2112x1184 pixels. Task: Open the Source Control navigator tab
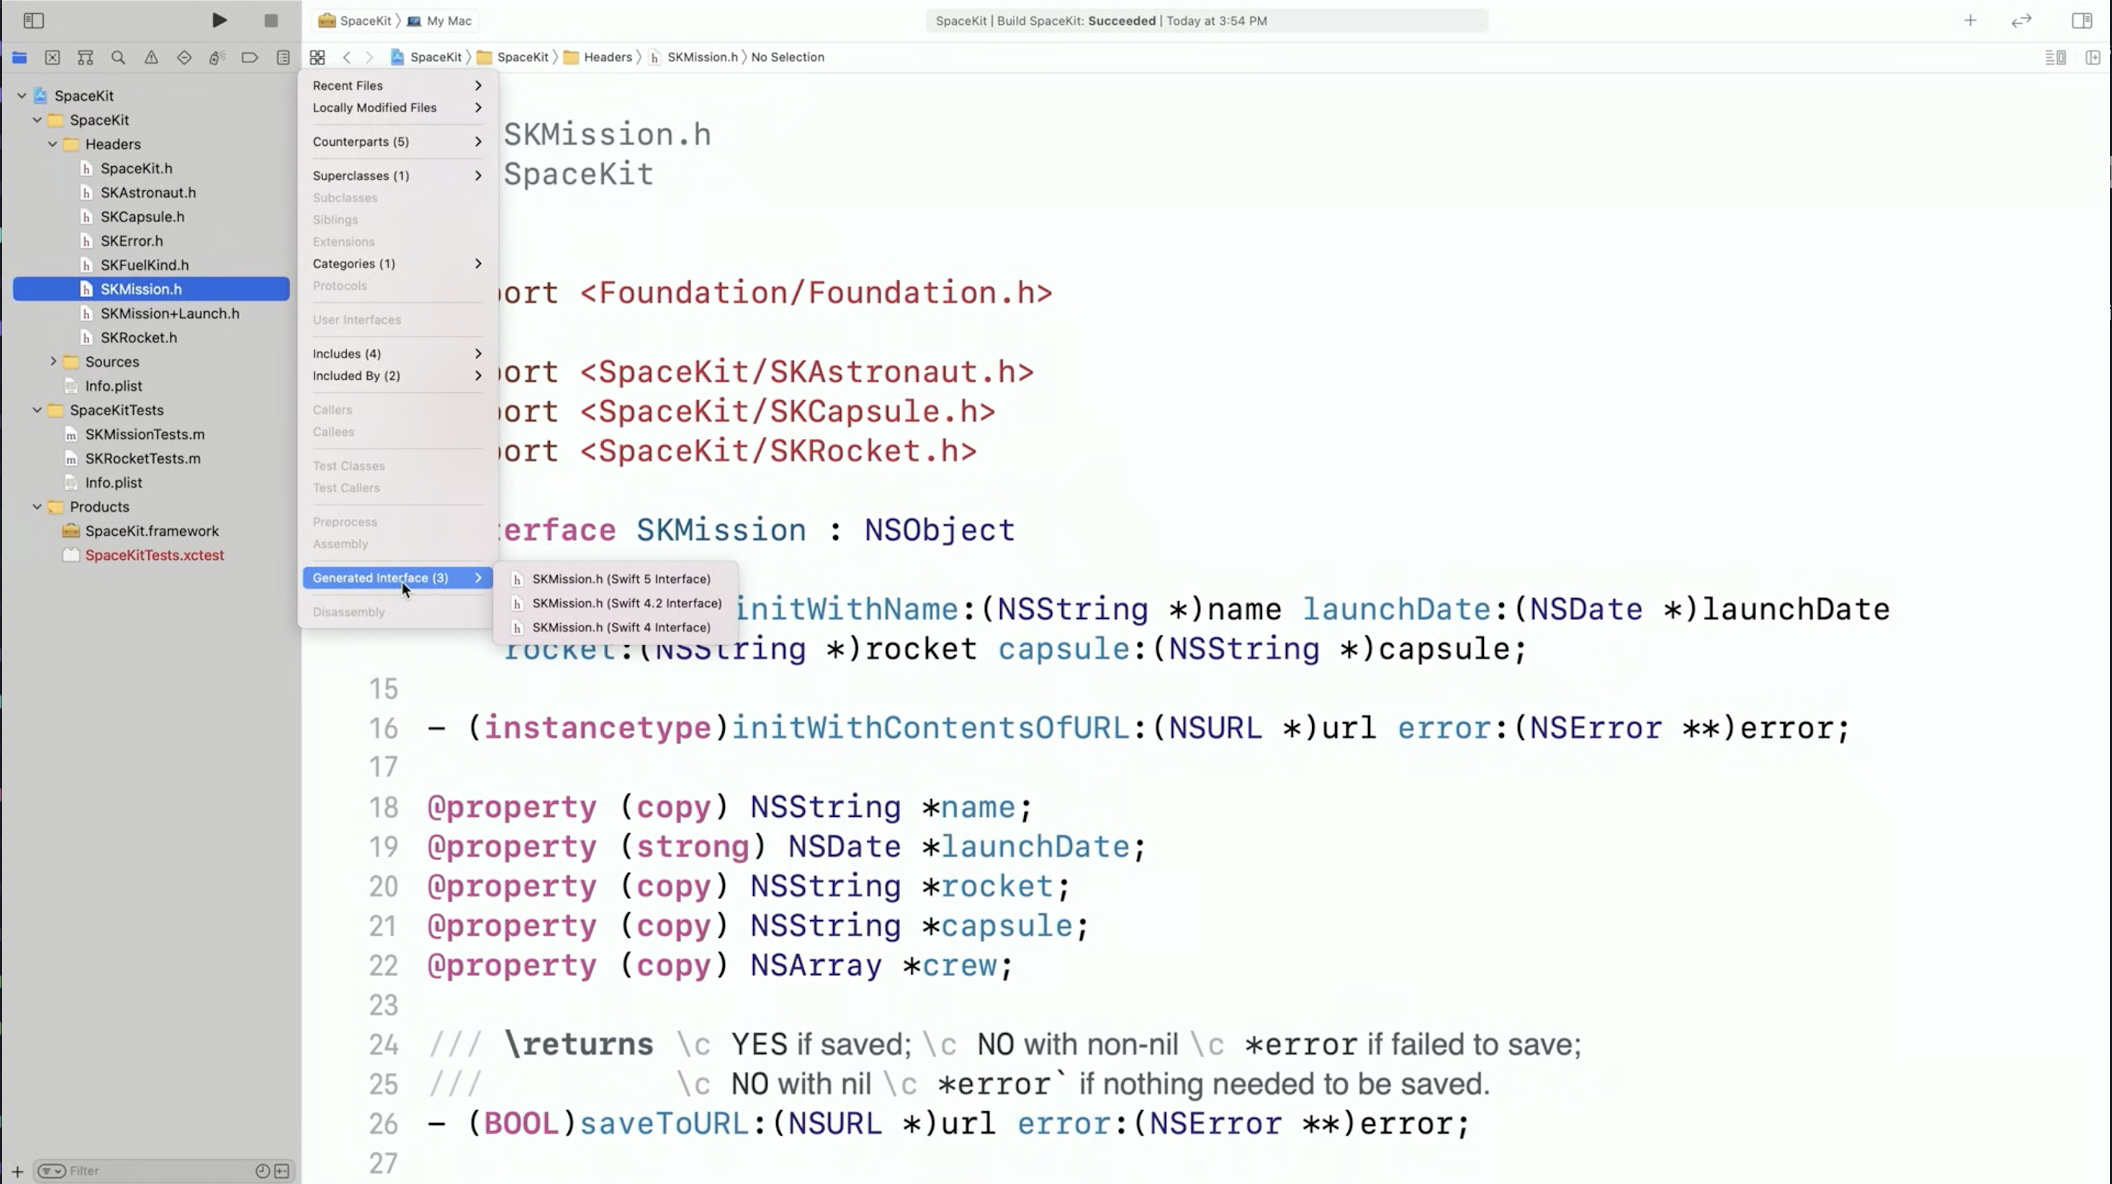[52, 58]
